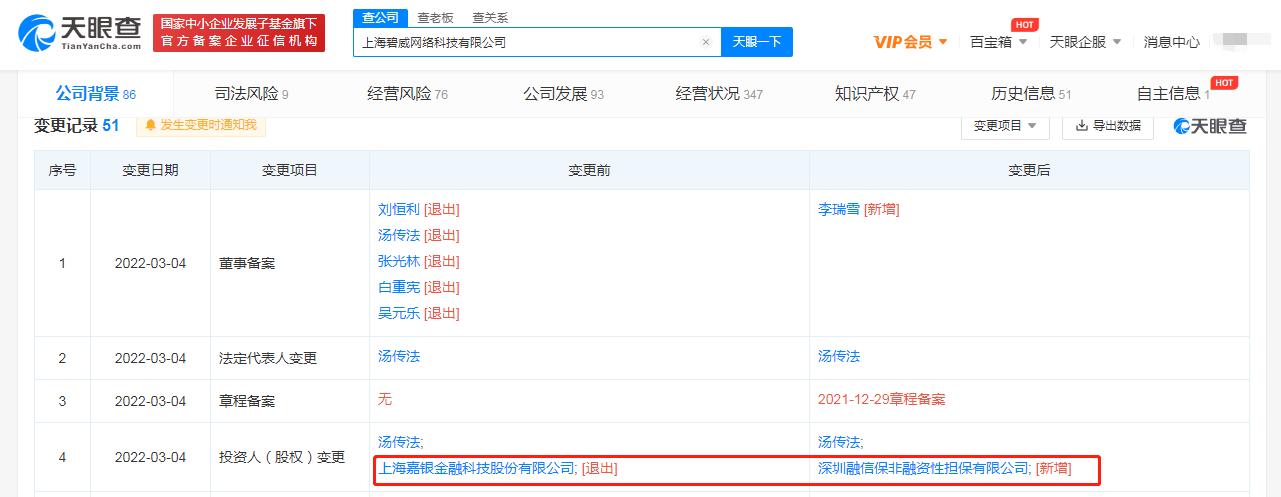Switch to the 公司背景 tab
This screenshot has width=1281, height=497.
[95, 94]
